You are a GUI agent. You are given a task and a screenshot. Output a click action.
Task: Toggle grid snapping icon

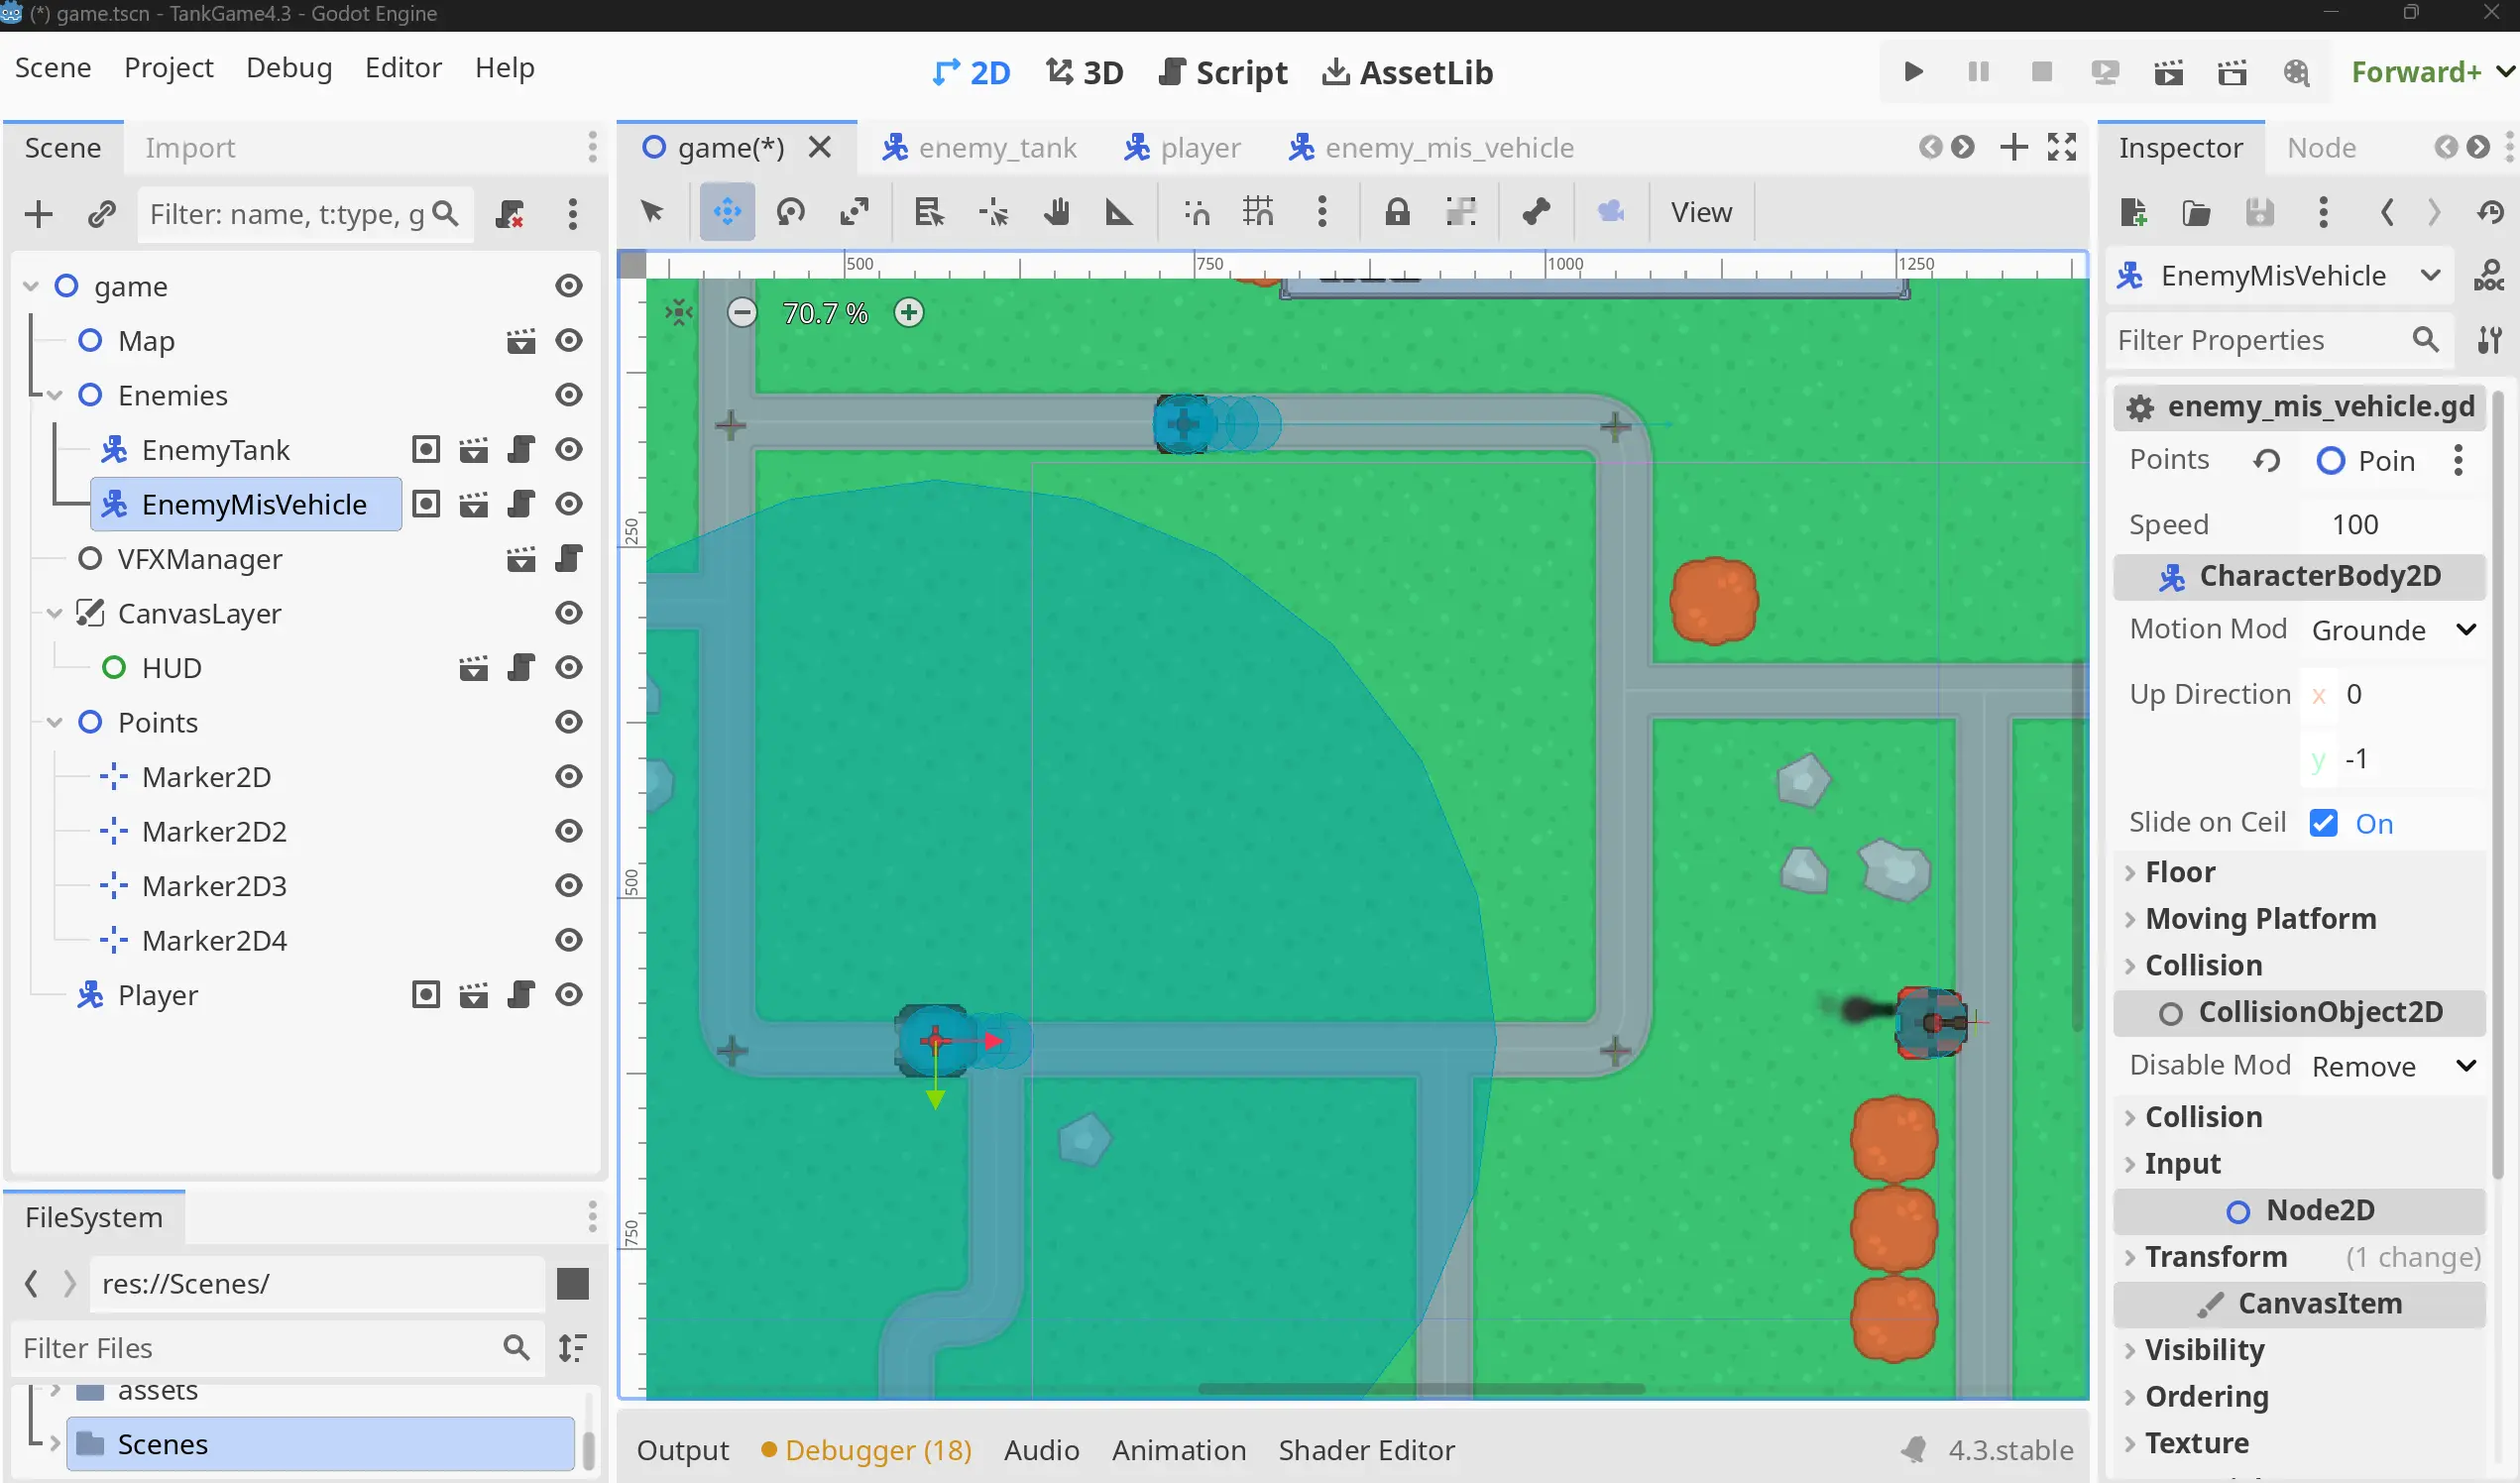tap(1258, 212)
